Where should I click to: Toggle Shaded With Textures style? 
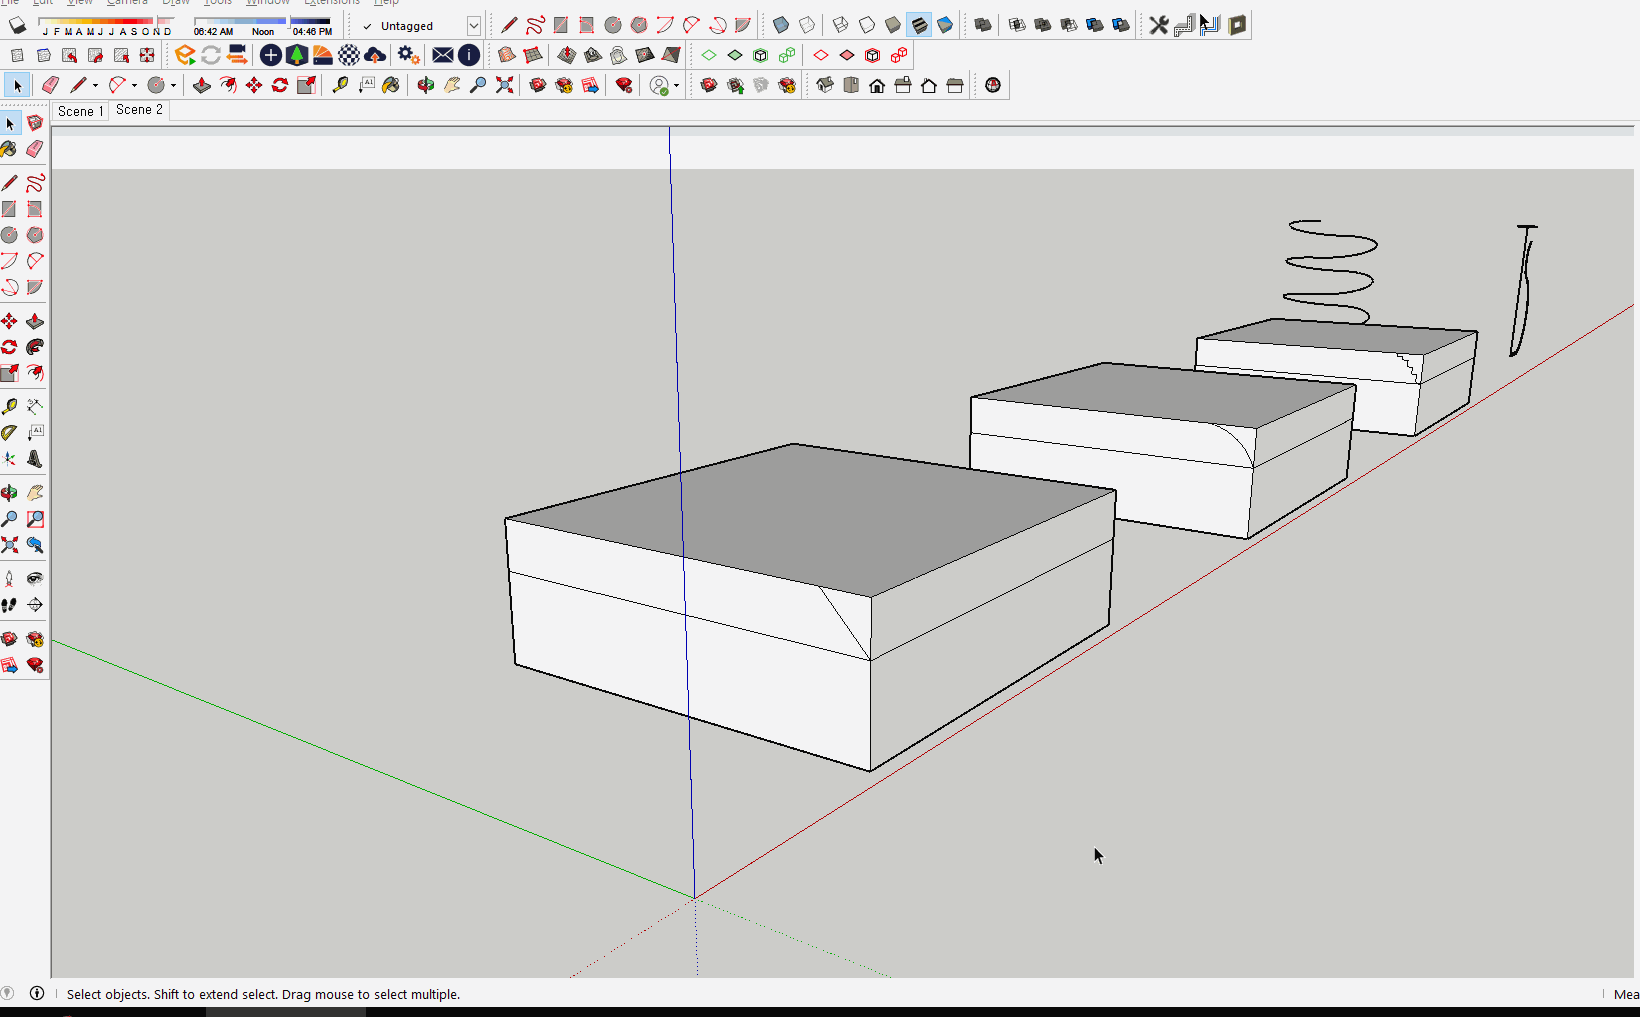919,25
